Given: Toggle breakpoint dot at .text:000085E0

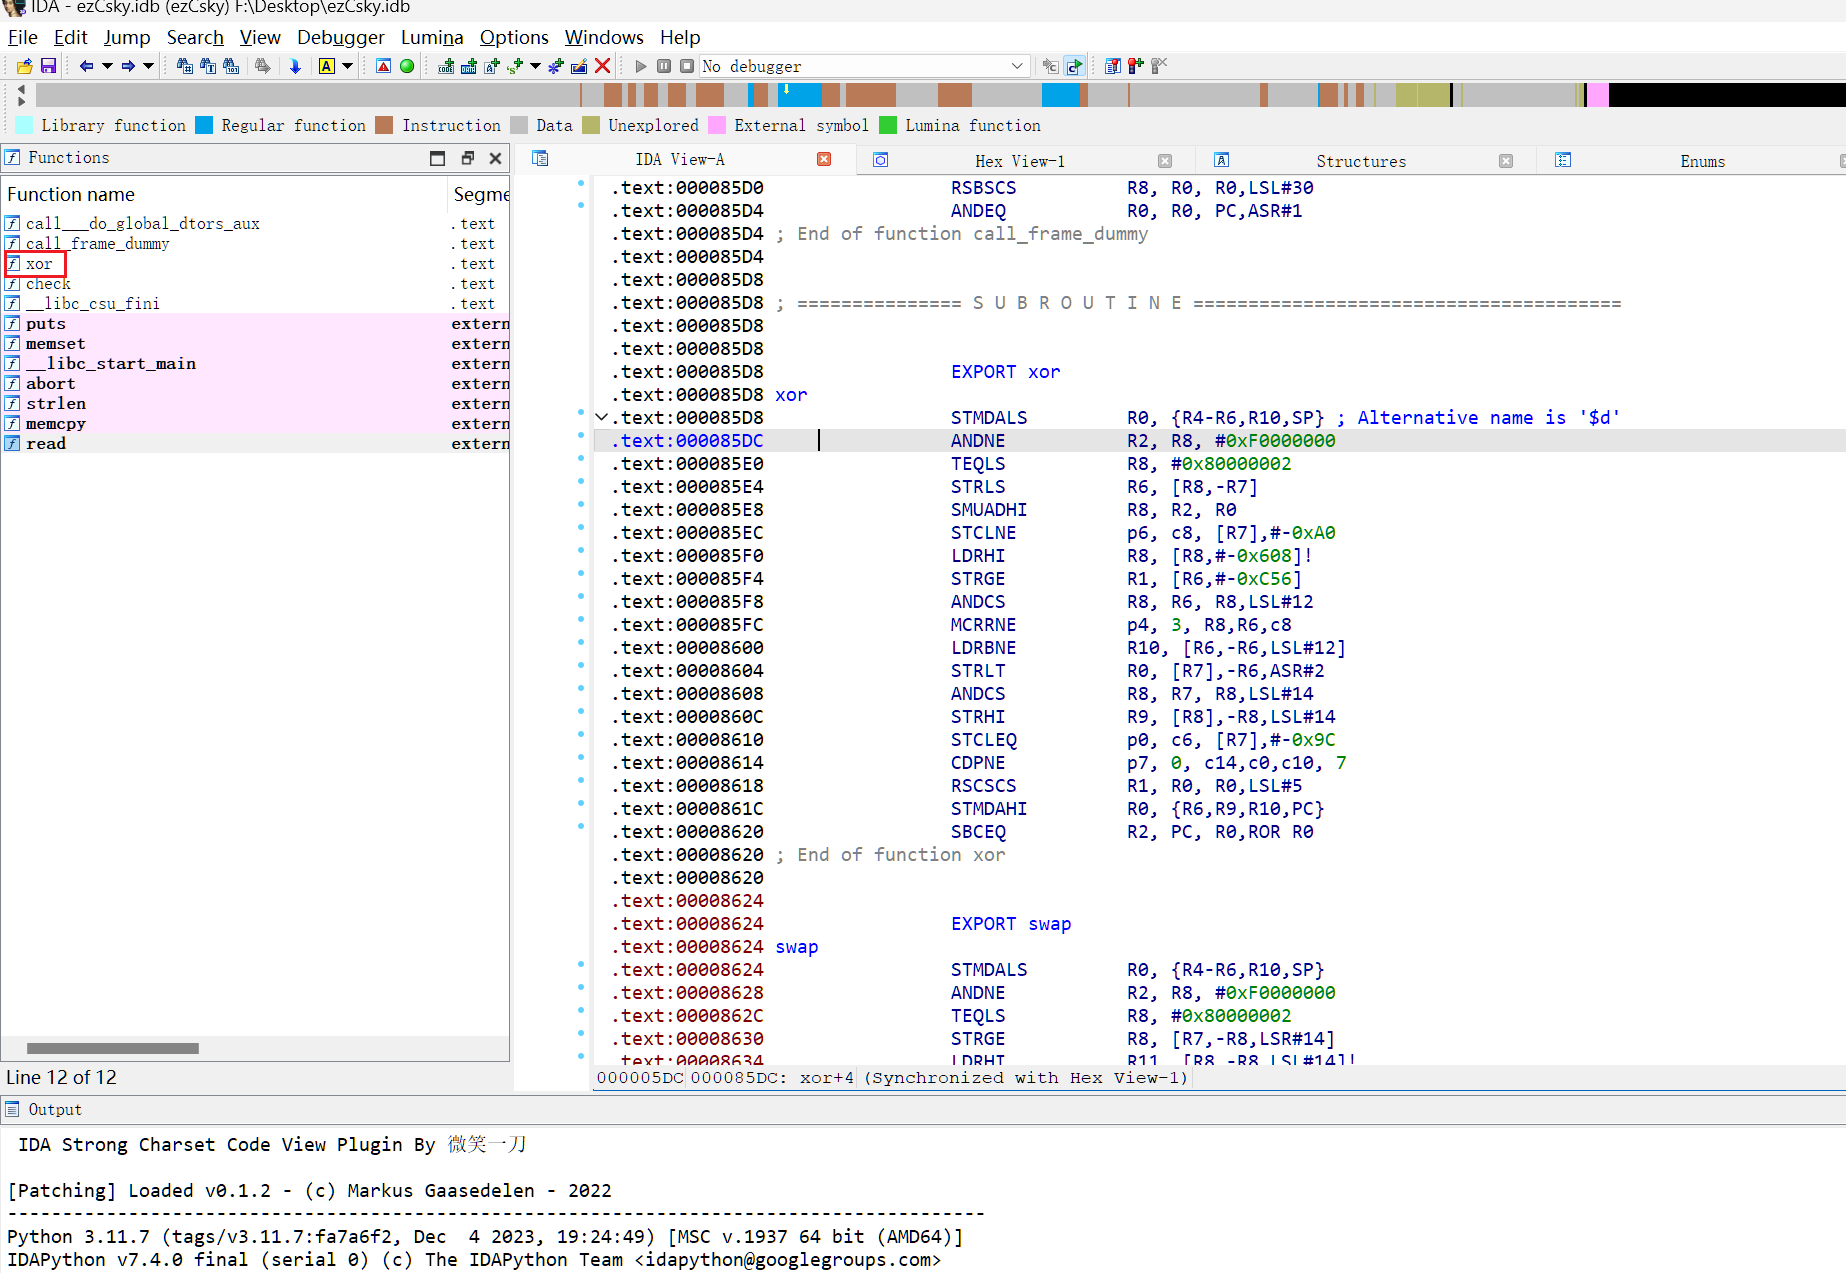Looking at the screenshot, I should pyautogui.click(x=581, y=459).
